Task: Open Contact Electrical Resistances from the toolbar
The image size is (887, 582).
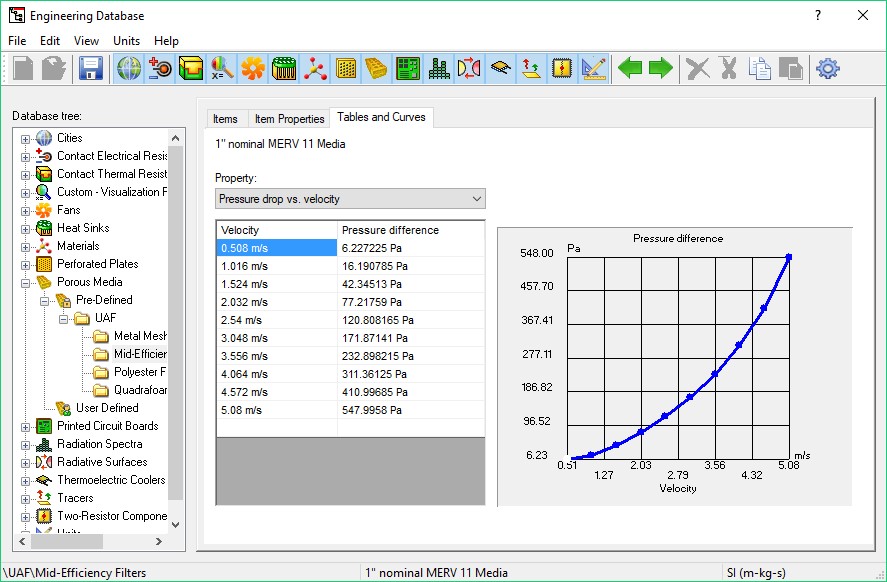Action: point(160,68)
